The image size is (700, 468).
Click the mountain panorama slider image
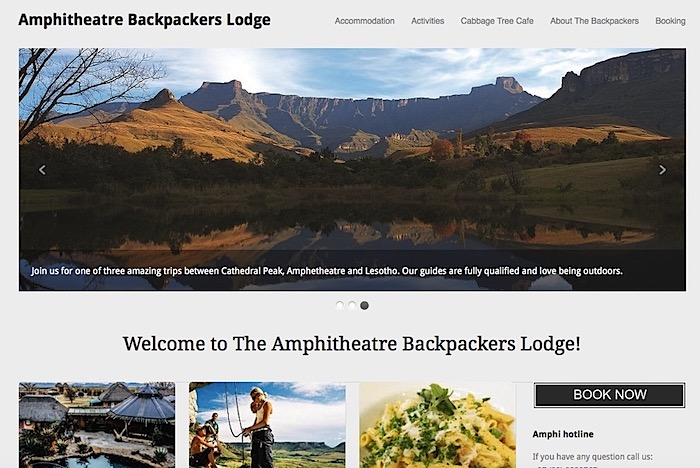pyautogui.click(x=352, y=147)
